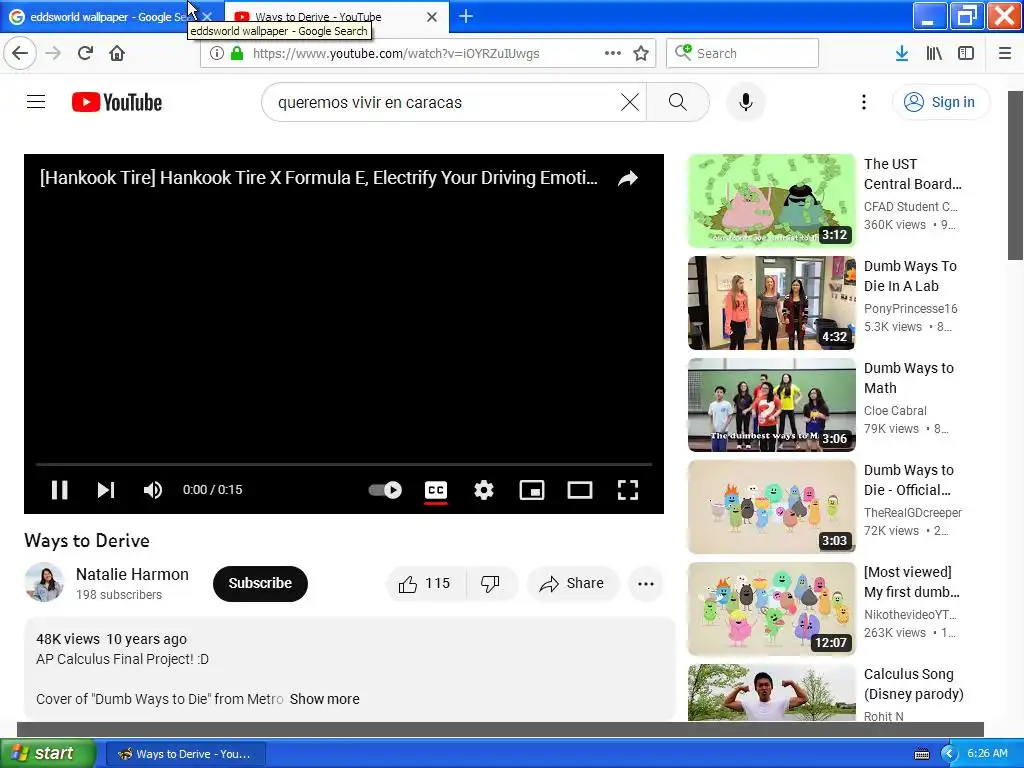Open Dumb Ways to Die - Official video
Screen dimensions: 1024x768
771,506
